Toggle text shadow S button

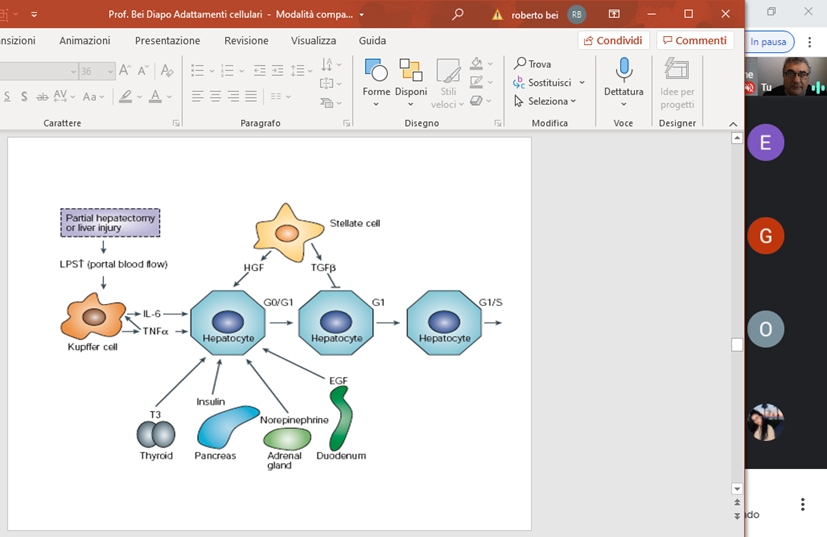[24, 97]
